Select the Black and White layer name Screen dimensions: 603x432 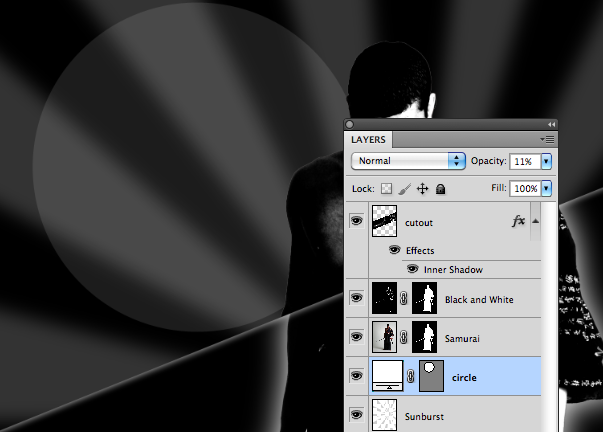(479, 299)
